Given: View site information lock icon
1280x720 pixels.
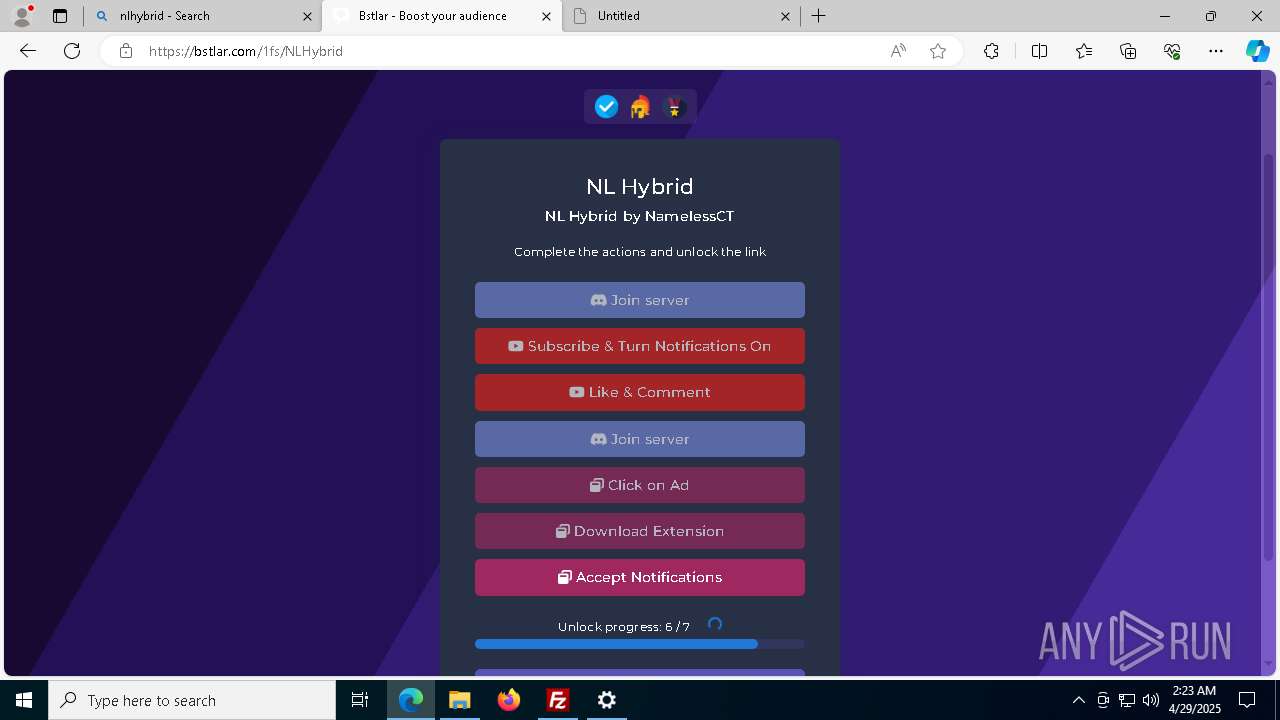Looking at the screenshot, I should 126,51.
